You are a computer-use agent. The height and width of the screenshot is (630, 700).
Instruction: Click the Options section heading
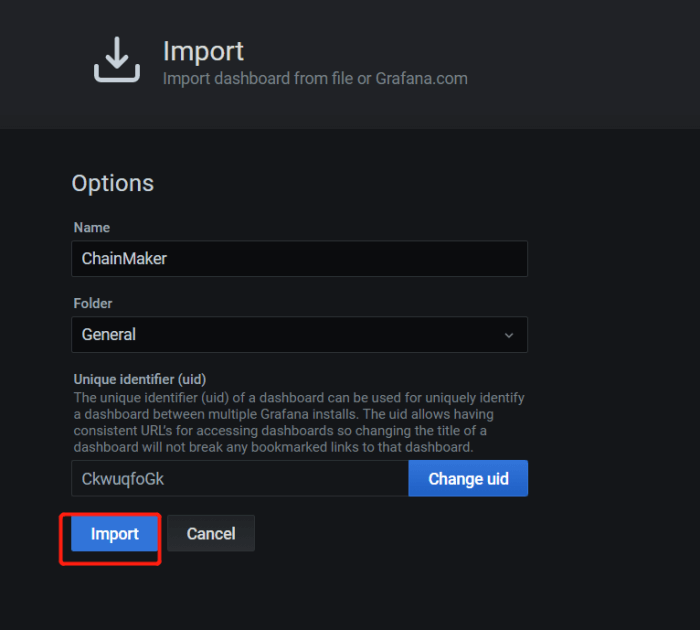[x=112, y=183]
